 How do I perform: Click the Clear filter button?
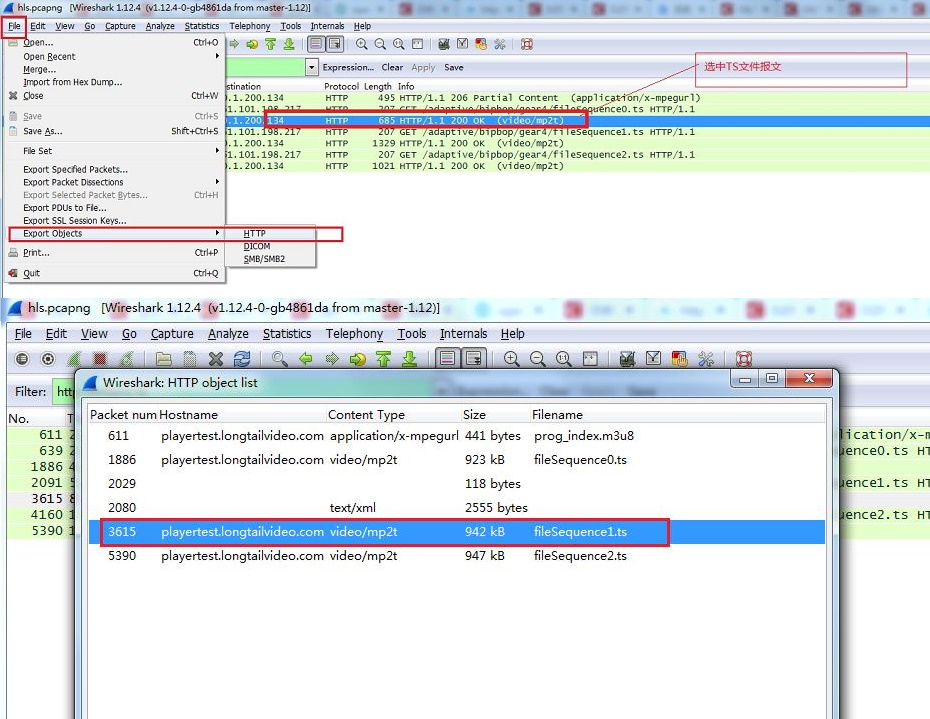pyautogui.click(x=392, y=68)
